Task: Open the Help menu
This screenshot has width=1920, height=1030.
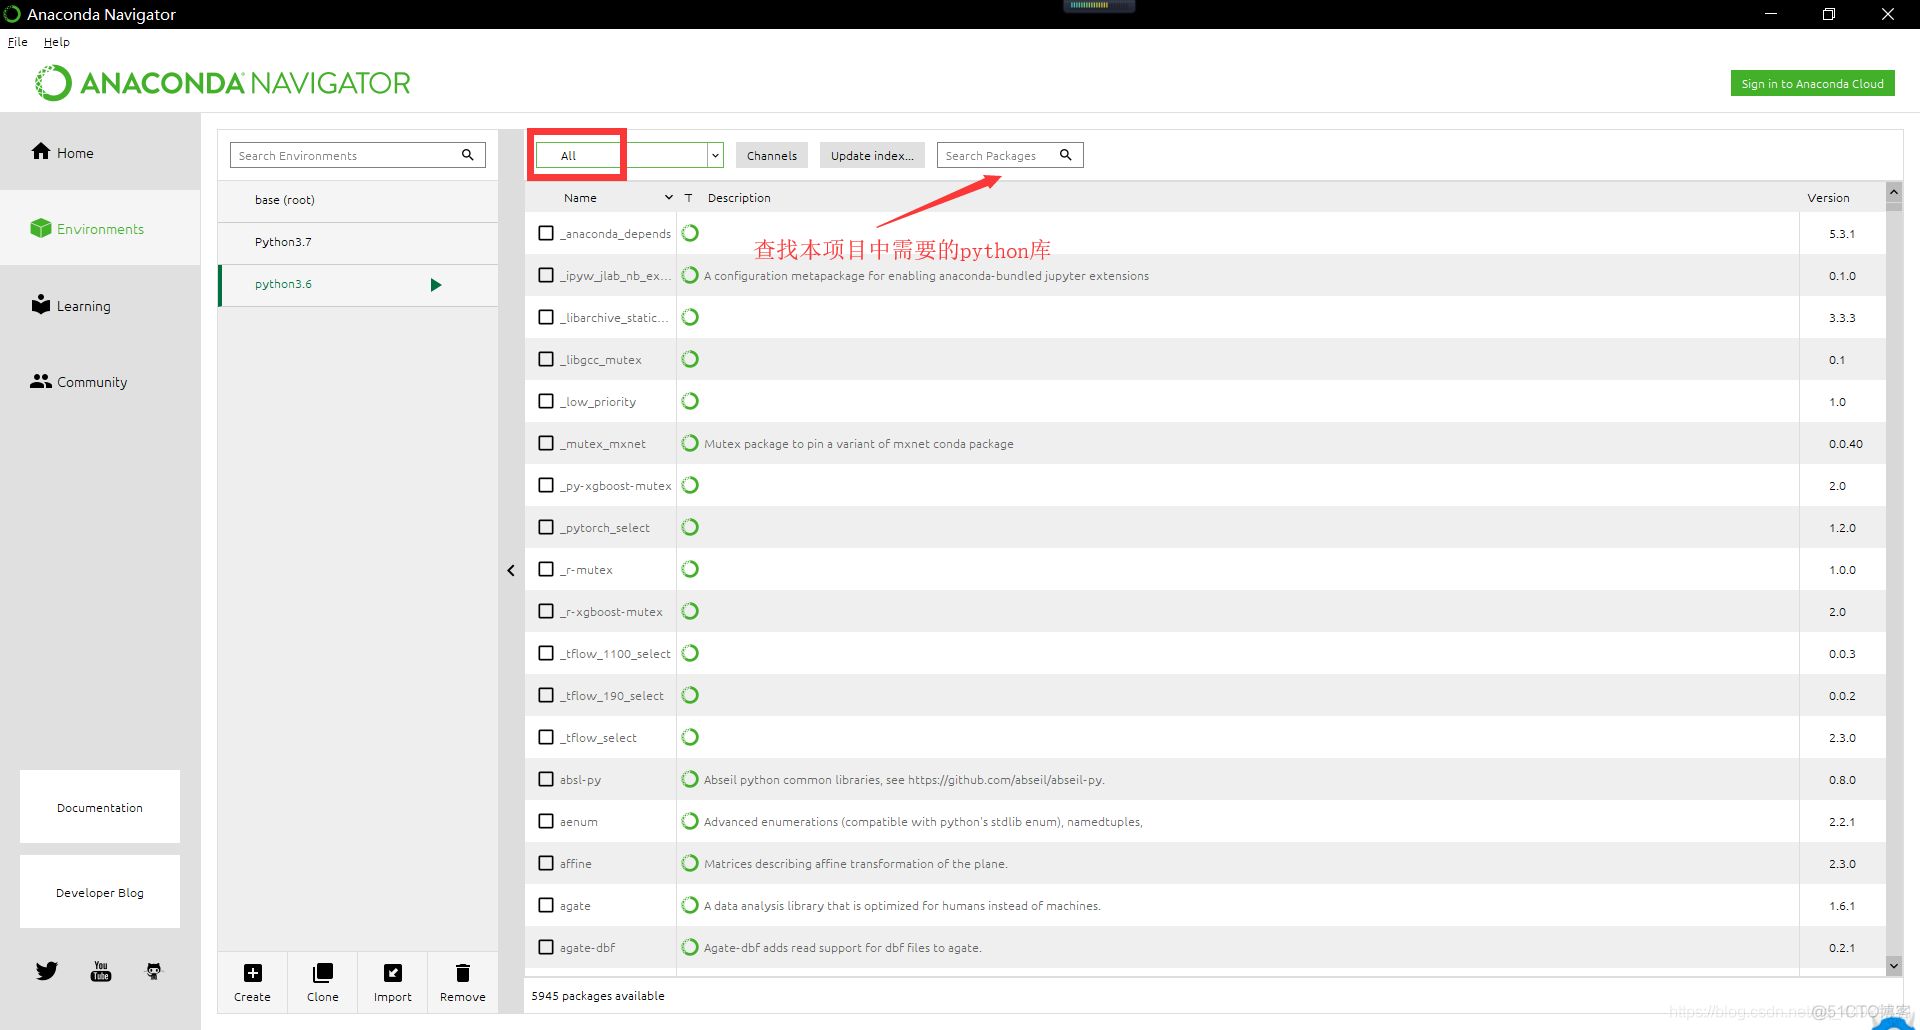Action: 57,42
